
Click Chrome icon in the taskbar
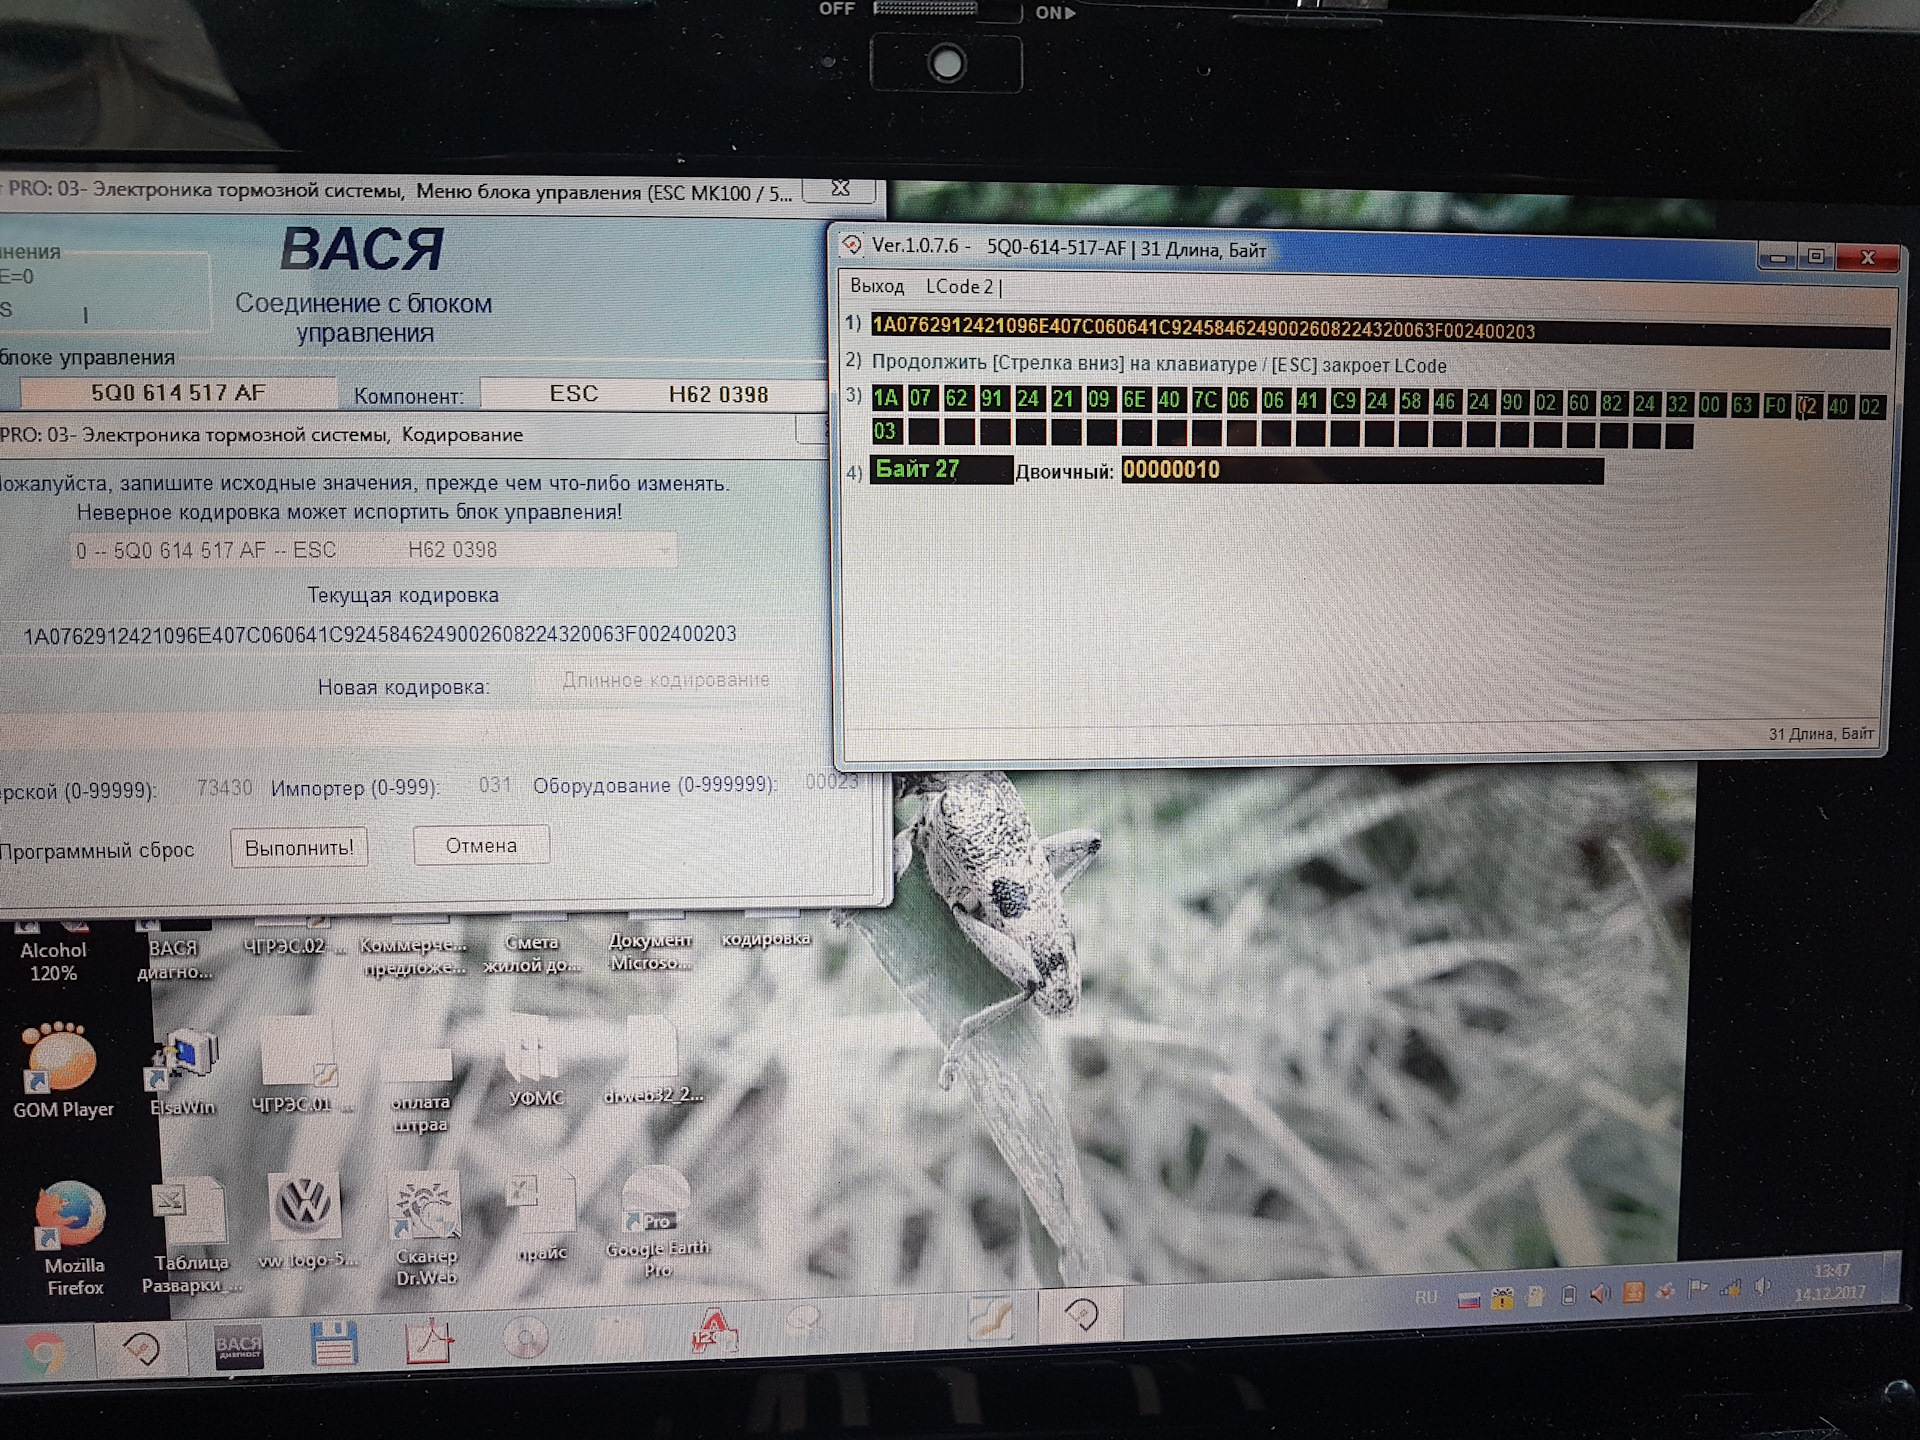pyautogui.click(x=44, y=1352)
